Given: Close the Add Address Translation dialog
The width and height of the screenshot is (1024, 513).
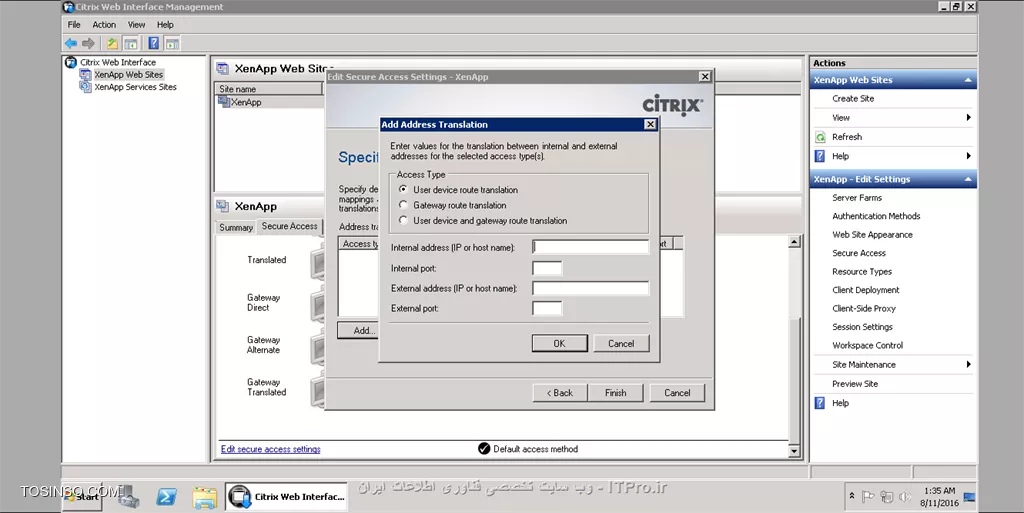Looking at the screenshot, I should point(650,124).
